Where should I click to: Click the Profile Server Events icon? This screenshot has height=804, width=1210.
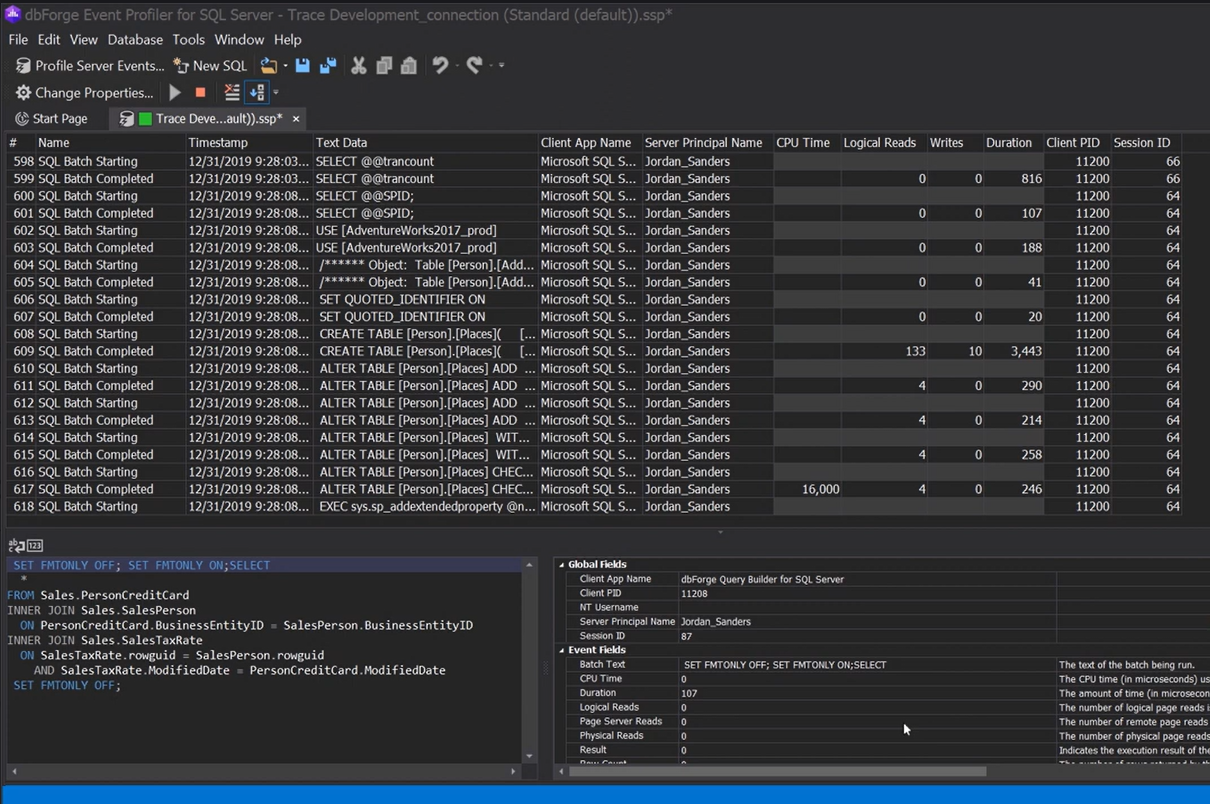pos(22,65)
